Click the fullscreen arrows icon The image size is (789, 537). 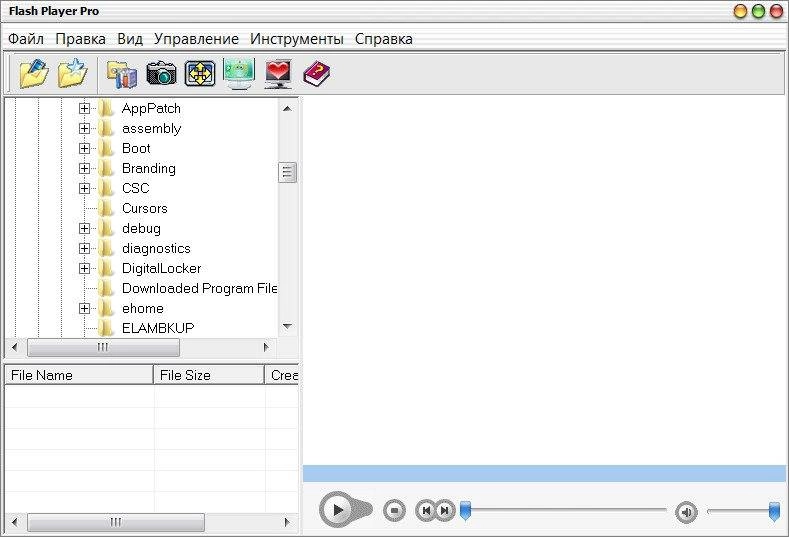tap(200, 73)
